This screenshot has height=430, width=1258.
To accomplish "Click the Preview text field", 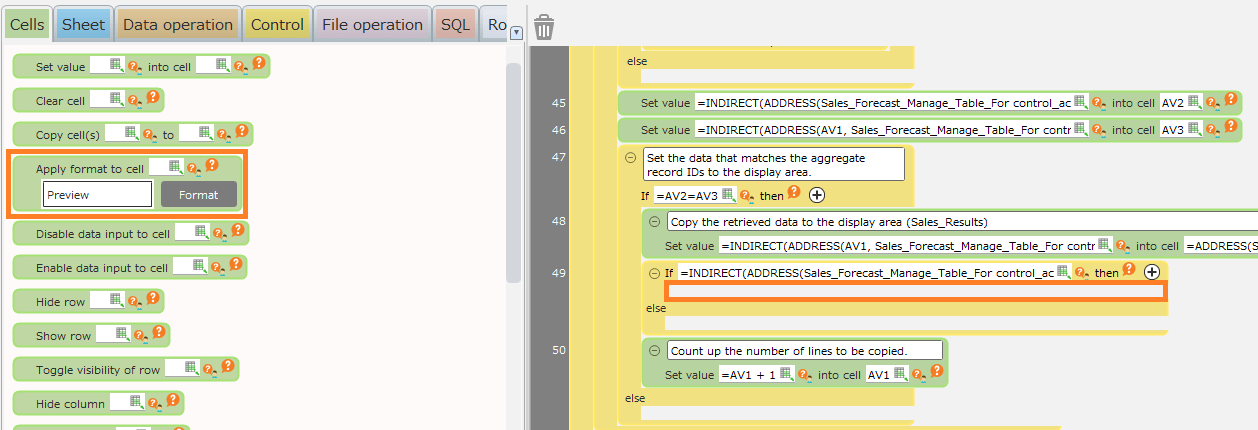I will pos(97,195).
